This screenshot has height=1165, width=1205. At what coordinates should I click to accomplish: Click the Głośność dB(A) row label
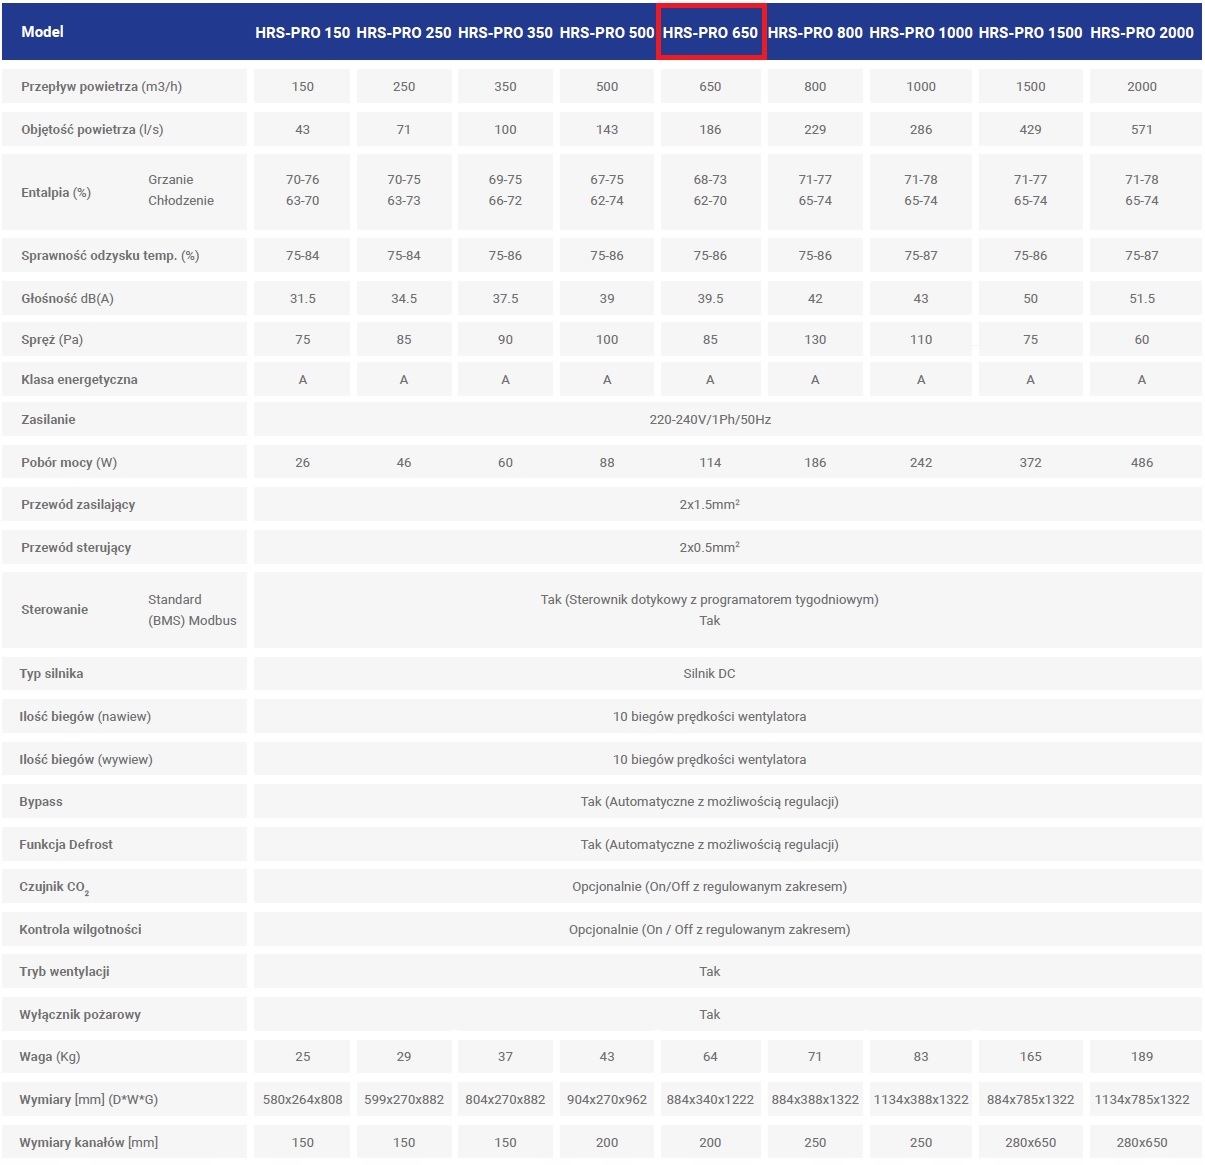pos(67,299)
